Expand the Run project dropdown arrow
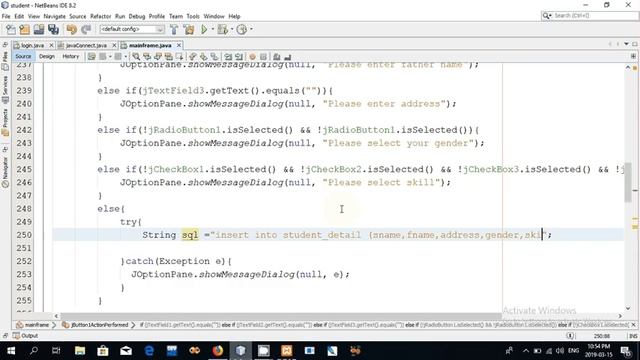 213,29
